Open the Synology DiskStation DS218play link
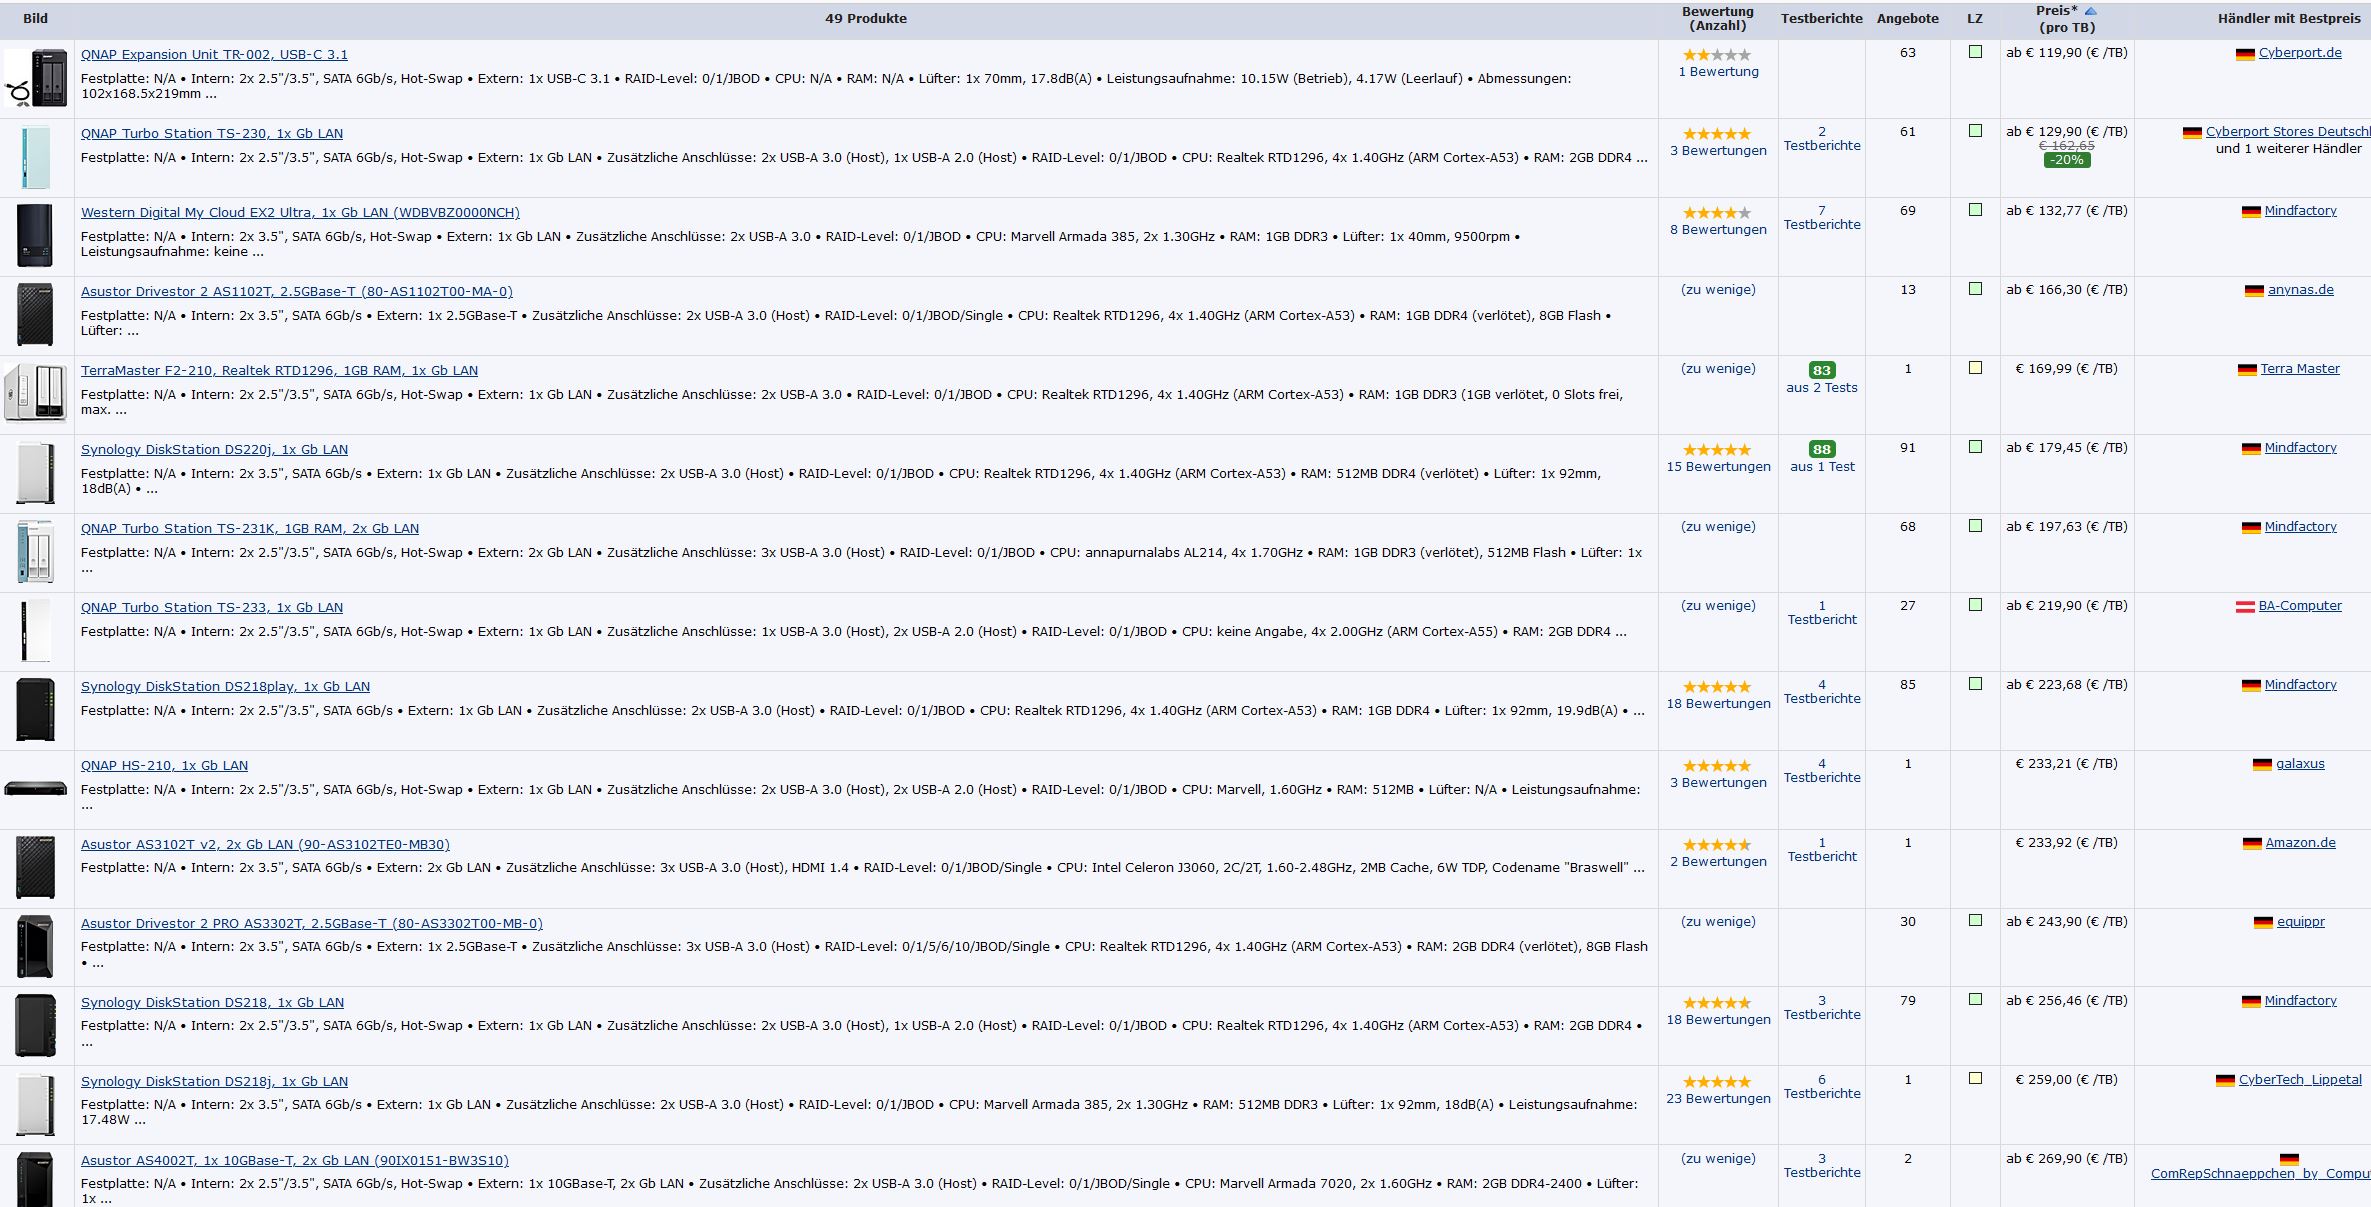The width and height of the screenshot is (2371, 1207). tap(225, 686)
